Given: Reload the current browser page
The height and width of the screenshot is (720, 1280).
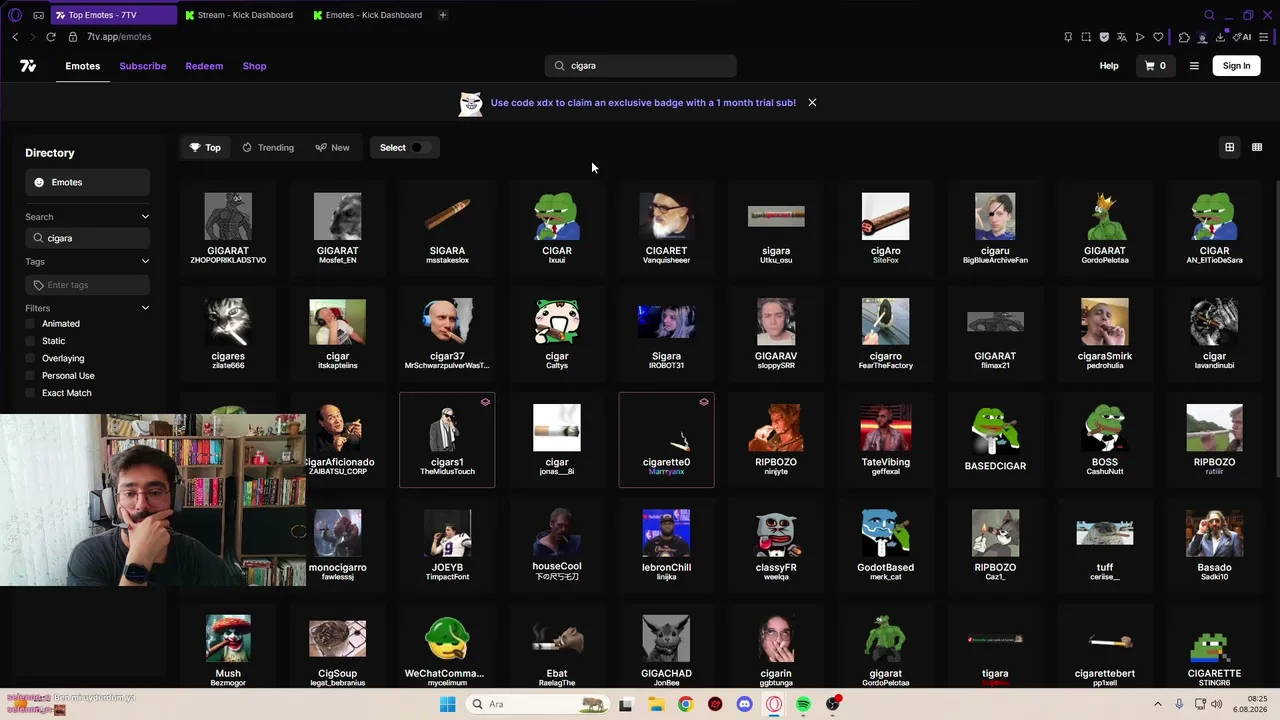Looking at the screenshot, I should (x=51, y=37).
